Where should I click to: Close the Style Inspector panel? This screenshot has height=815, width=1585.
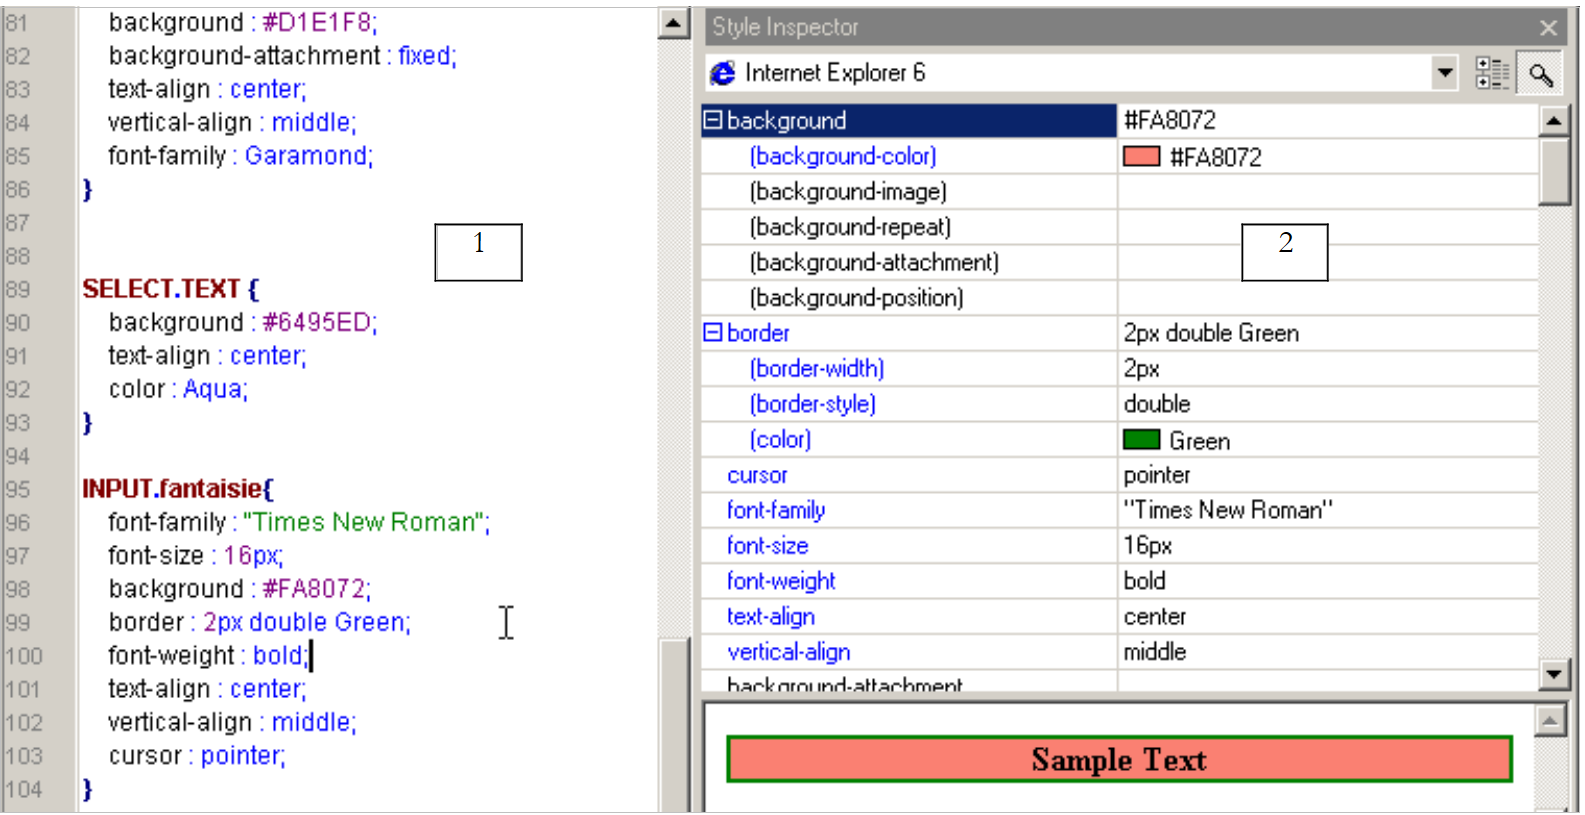click(1548, 28)
